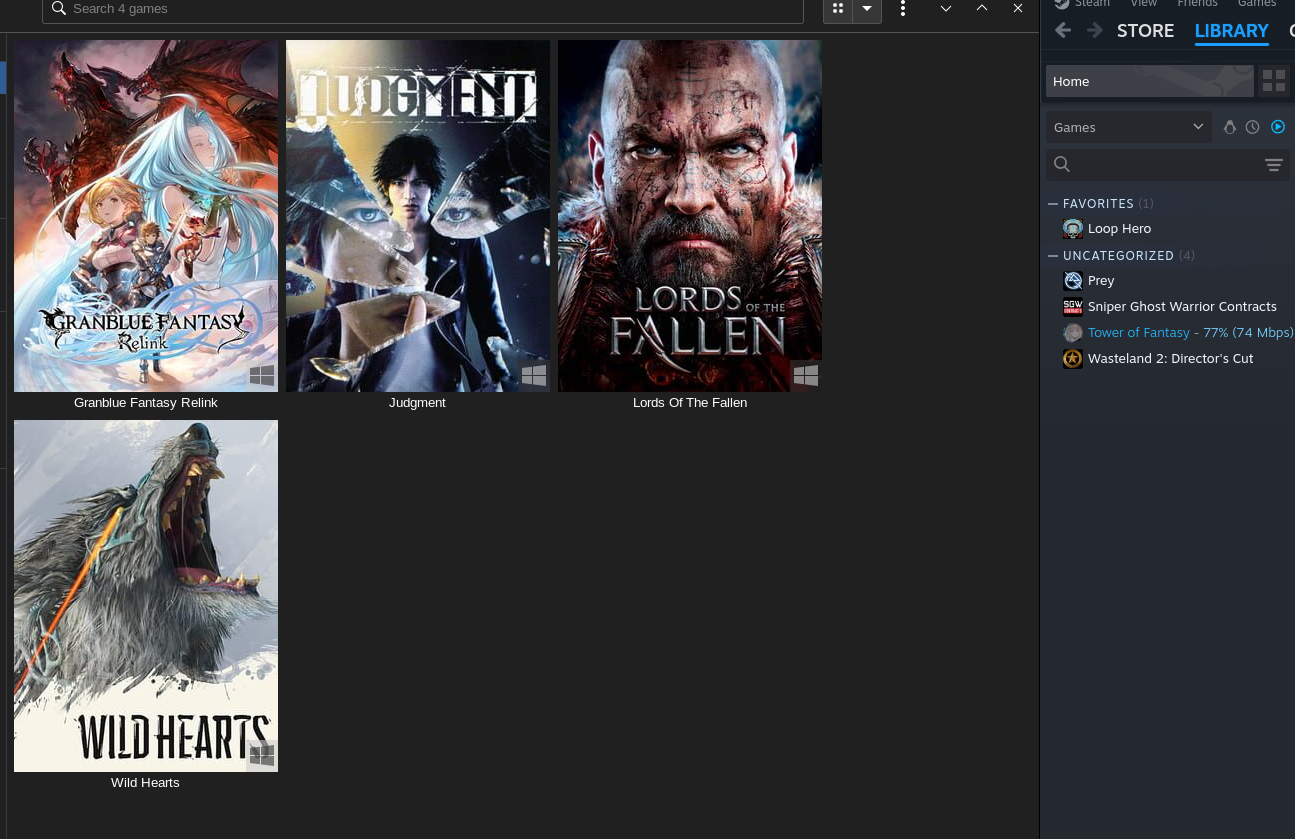This screenshot has width=1295, height=839.
Task: Toggle the ready-to-play filter icon
Action: pos(1277,127)
